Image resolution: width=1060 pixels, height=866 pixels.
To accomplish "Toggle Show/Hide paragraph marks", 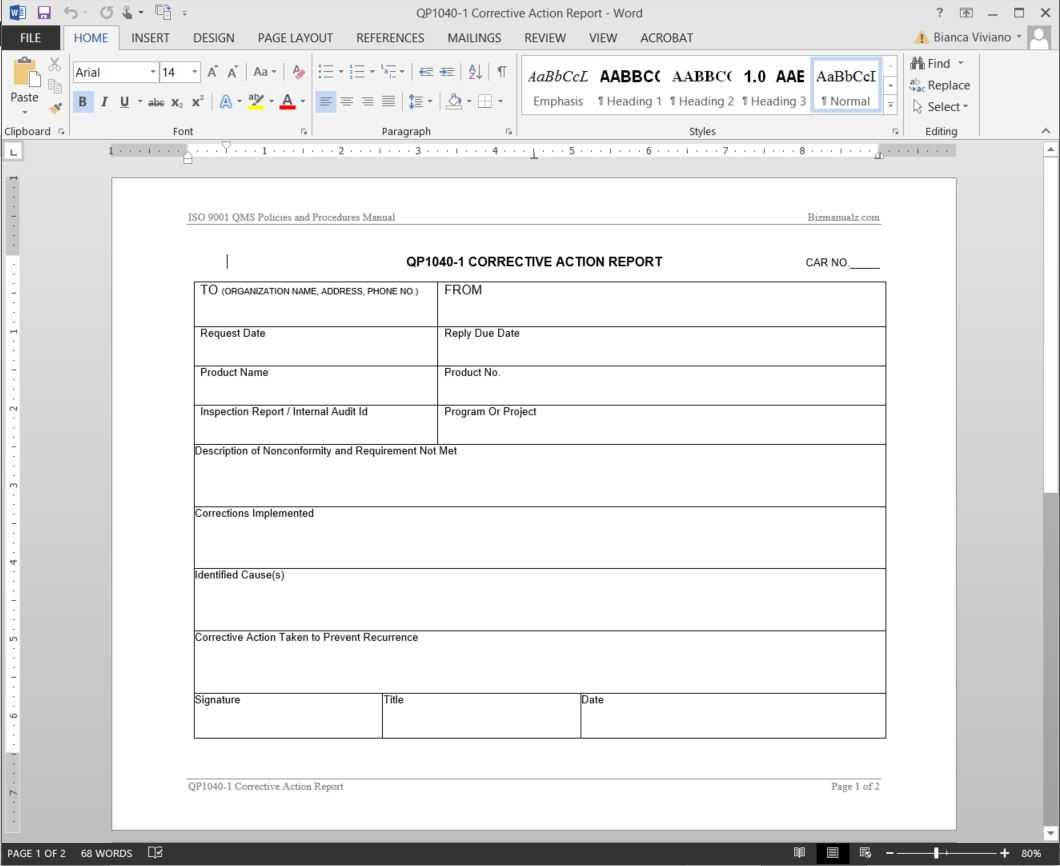I will [x=501, y=72].
